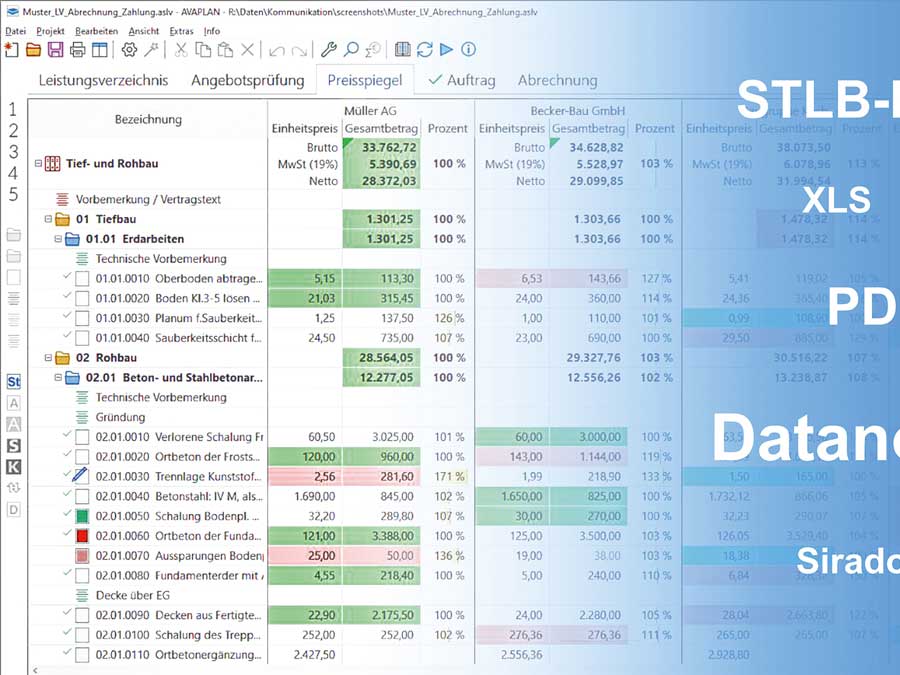Show information via the blue info icon

[x=468, y=50]
